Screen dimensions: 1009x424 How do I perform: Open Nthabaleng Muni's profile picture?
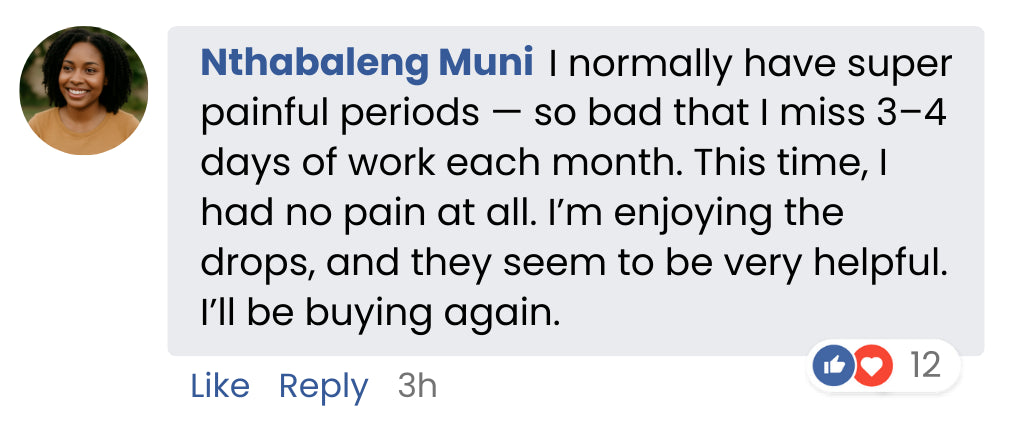click(x=84, y=90)
